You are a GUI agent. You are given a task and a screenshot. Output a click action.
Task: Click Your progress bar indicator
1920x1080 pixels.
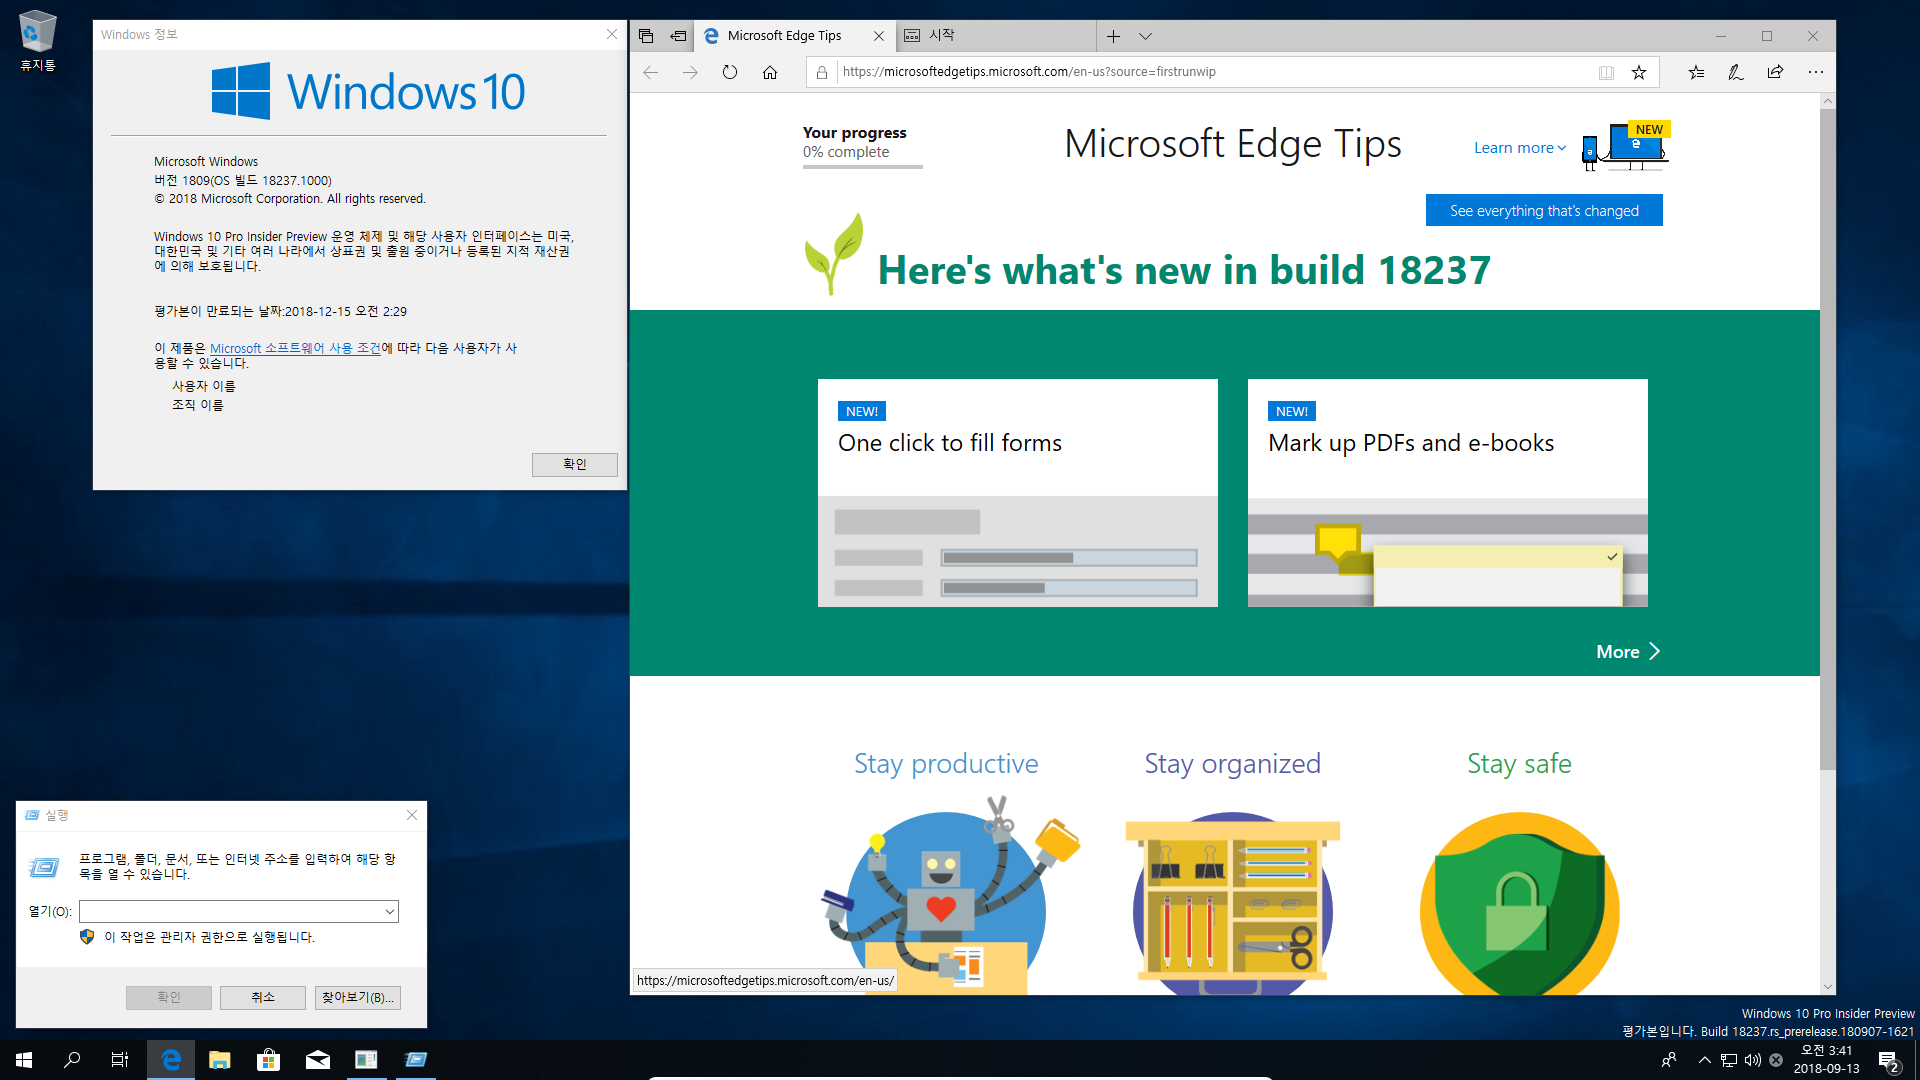[x=862, y=167]
